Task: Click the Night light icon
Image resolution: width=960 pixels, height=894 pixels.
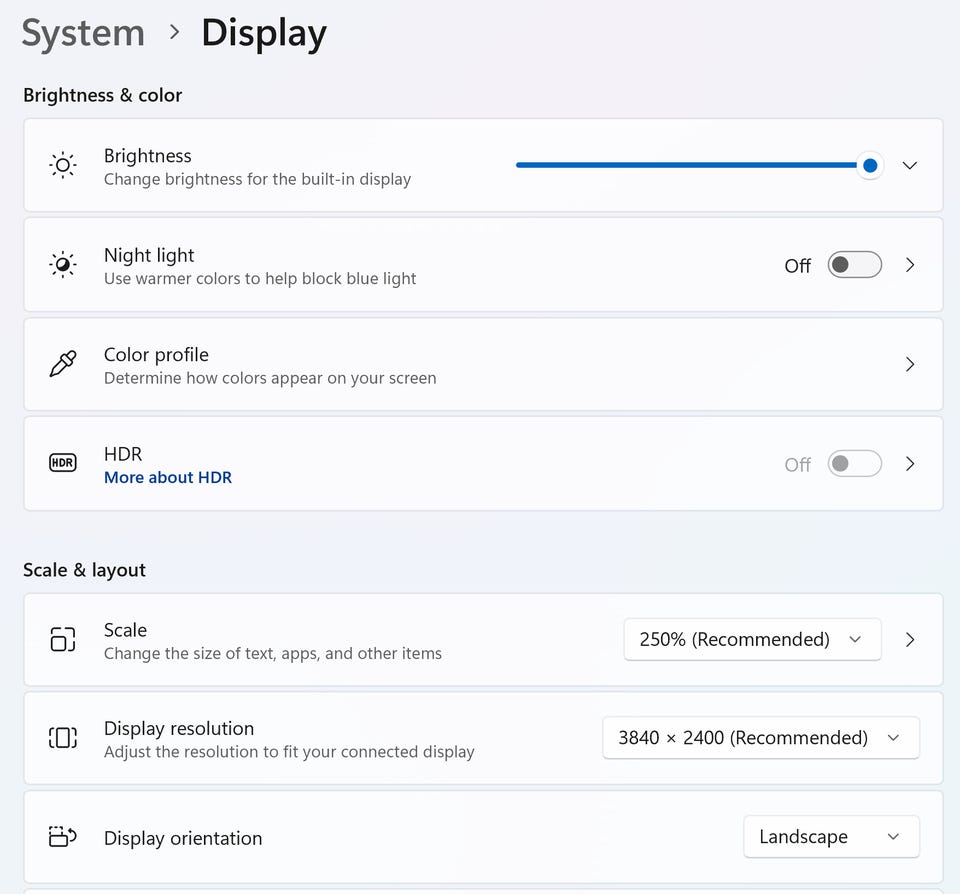Action: (x=63, y=265)
